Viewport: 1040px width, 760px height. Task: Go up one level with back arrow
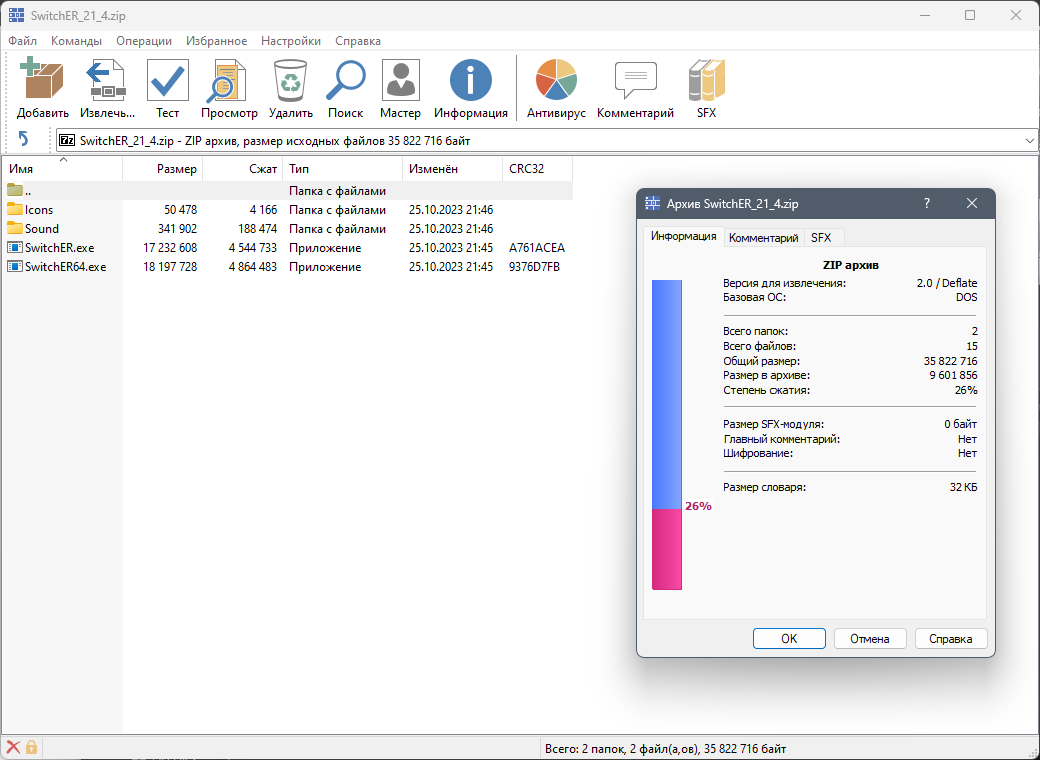24,141
